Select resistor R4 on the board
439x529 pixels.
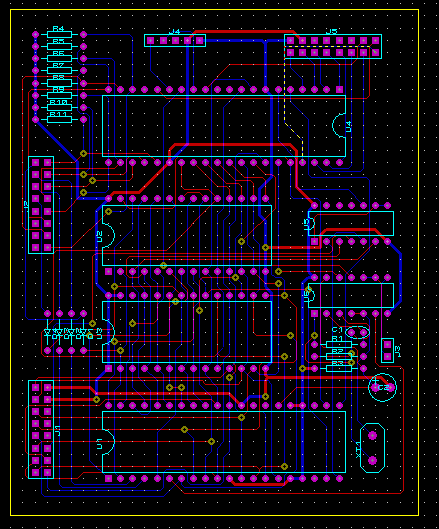pos(59,34)
